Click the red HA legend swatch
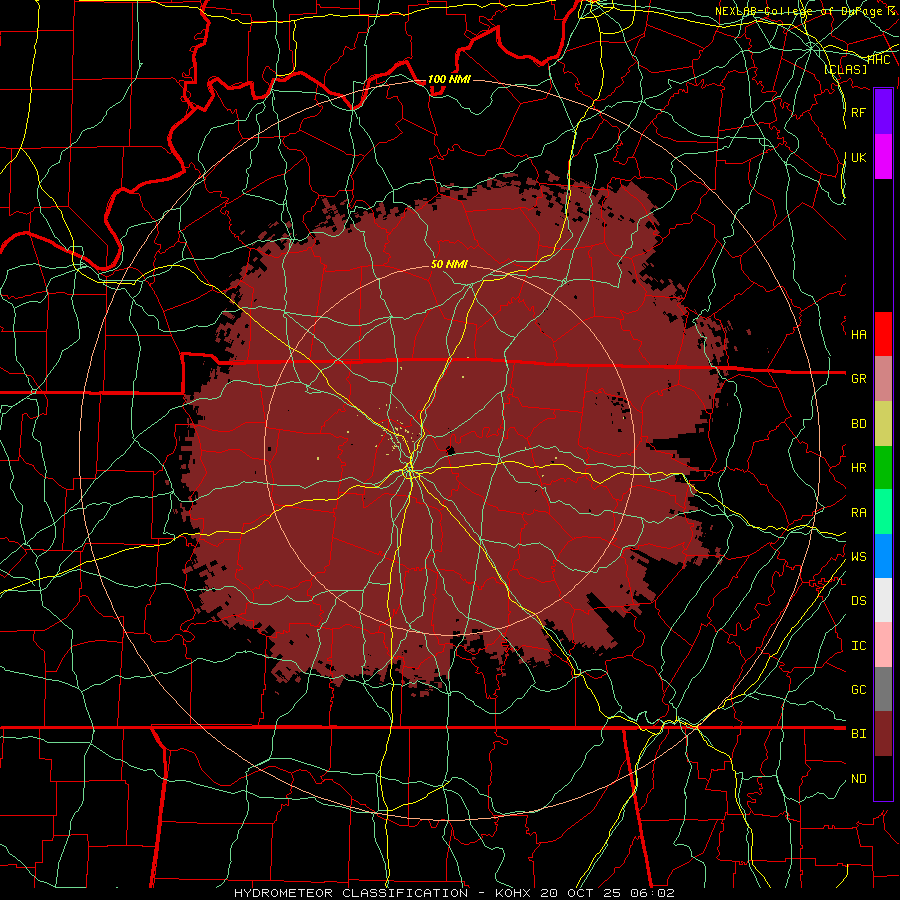This screenshot has width=900, height=900. pyautogui.click(x=883, y=334)
